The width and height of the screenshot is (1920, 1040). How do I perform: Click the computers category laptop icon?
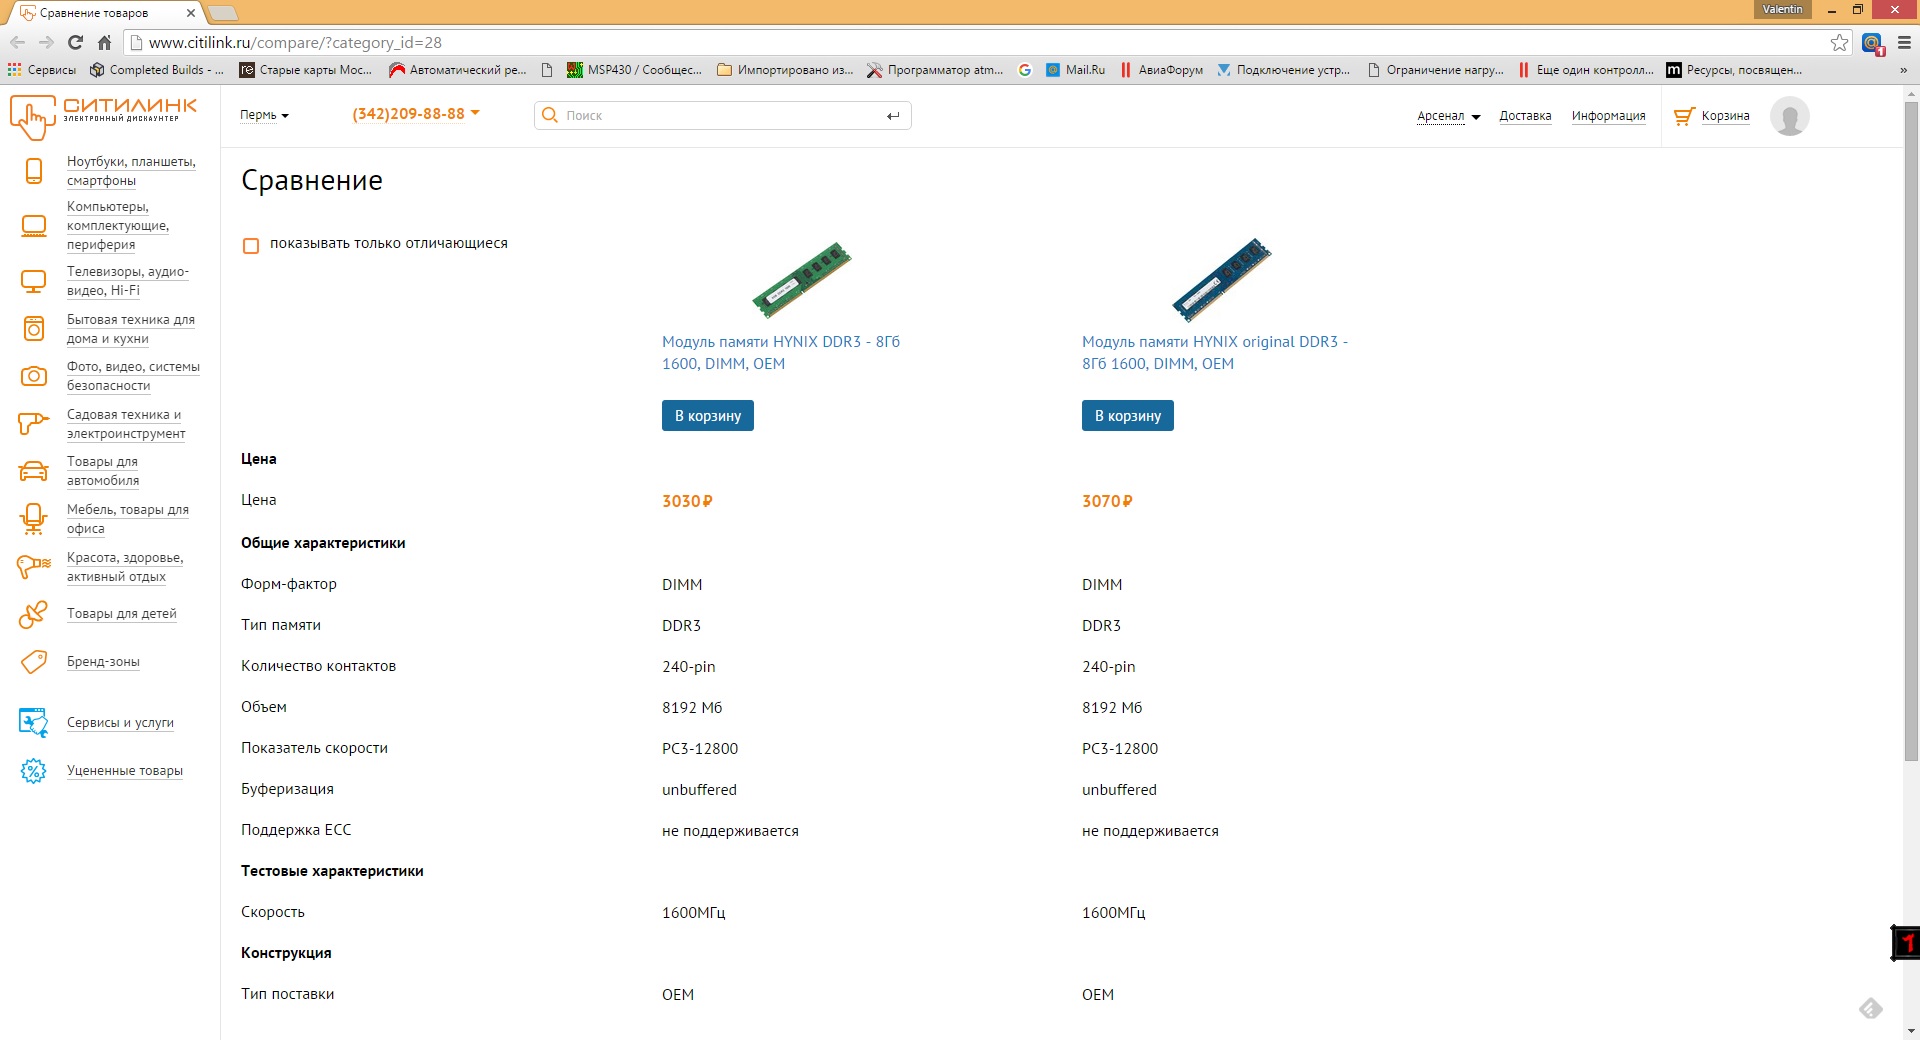34,226
